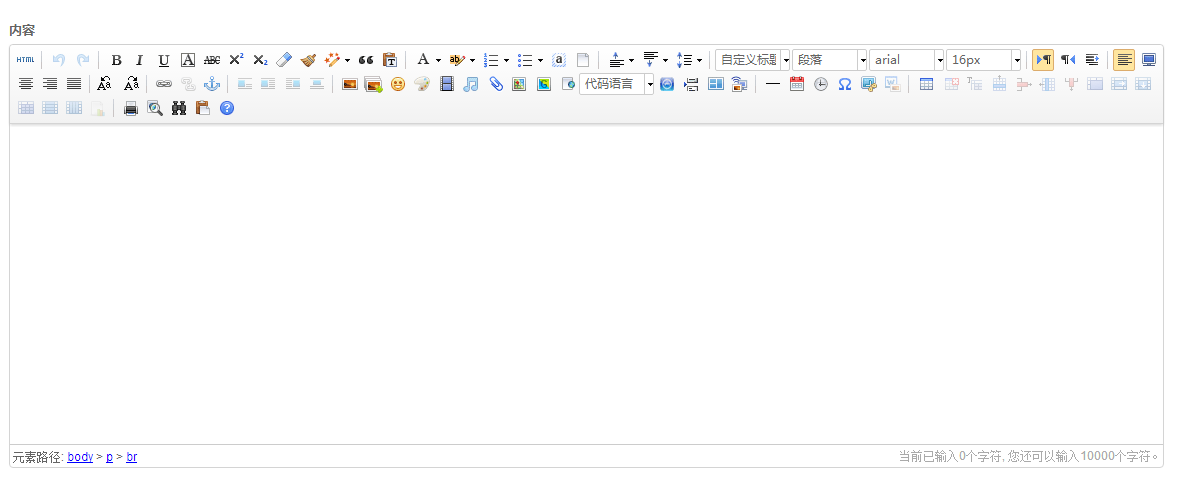1177x481 pixels.
Task: Click the body link in element path
Action: coord(80,457)
